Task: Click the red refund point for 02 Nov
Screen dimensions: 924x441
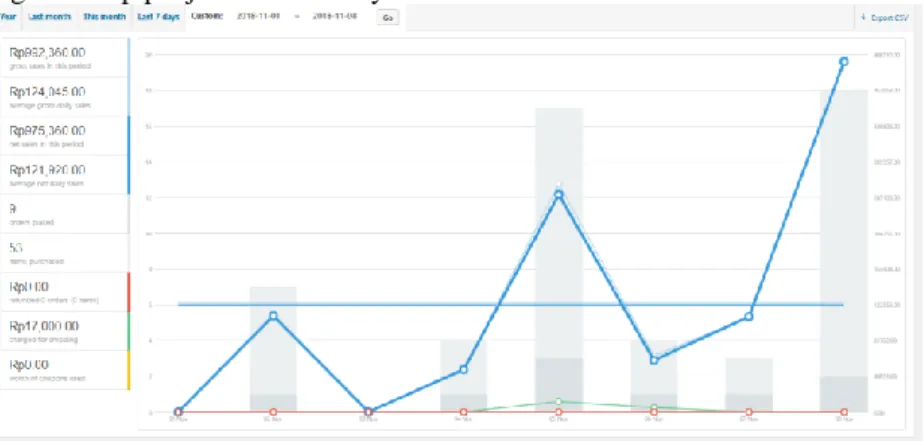Action: tap(273, 412)
